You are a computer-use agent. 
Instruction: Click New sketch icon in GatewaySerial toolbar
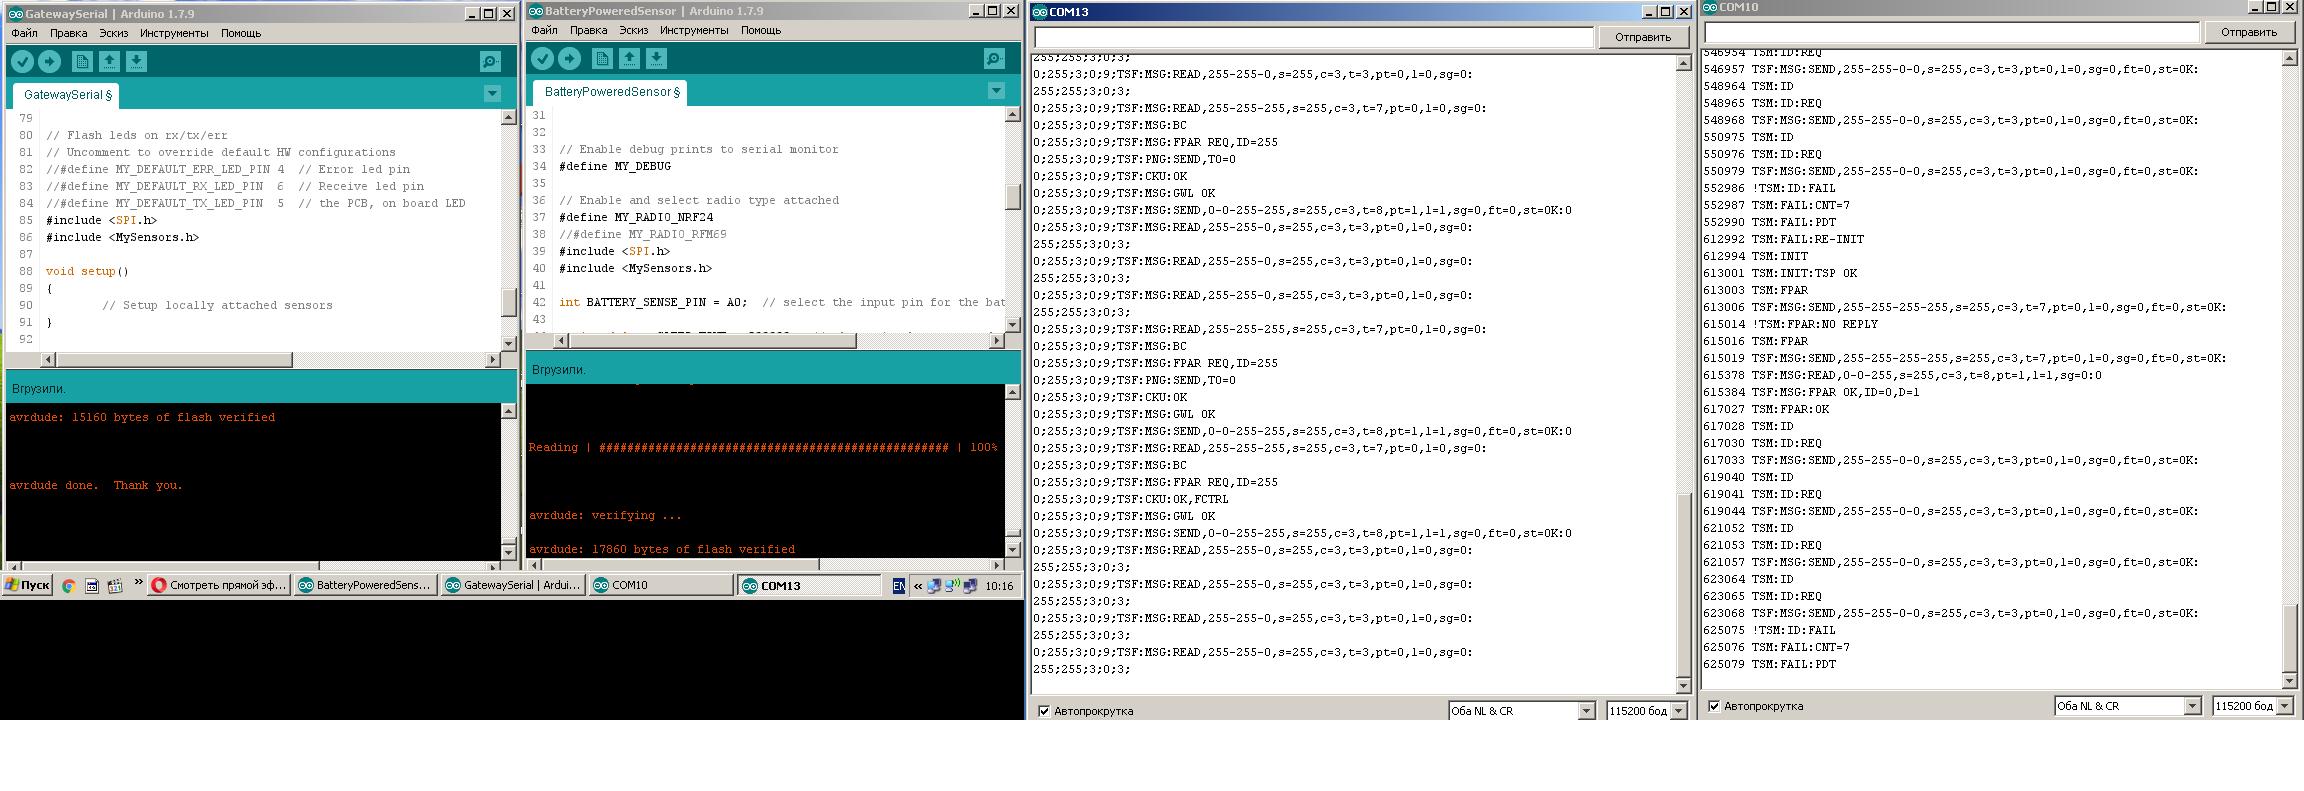pyautogui.click(x=82, y=62)
